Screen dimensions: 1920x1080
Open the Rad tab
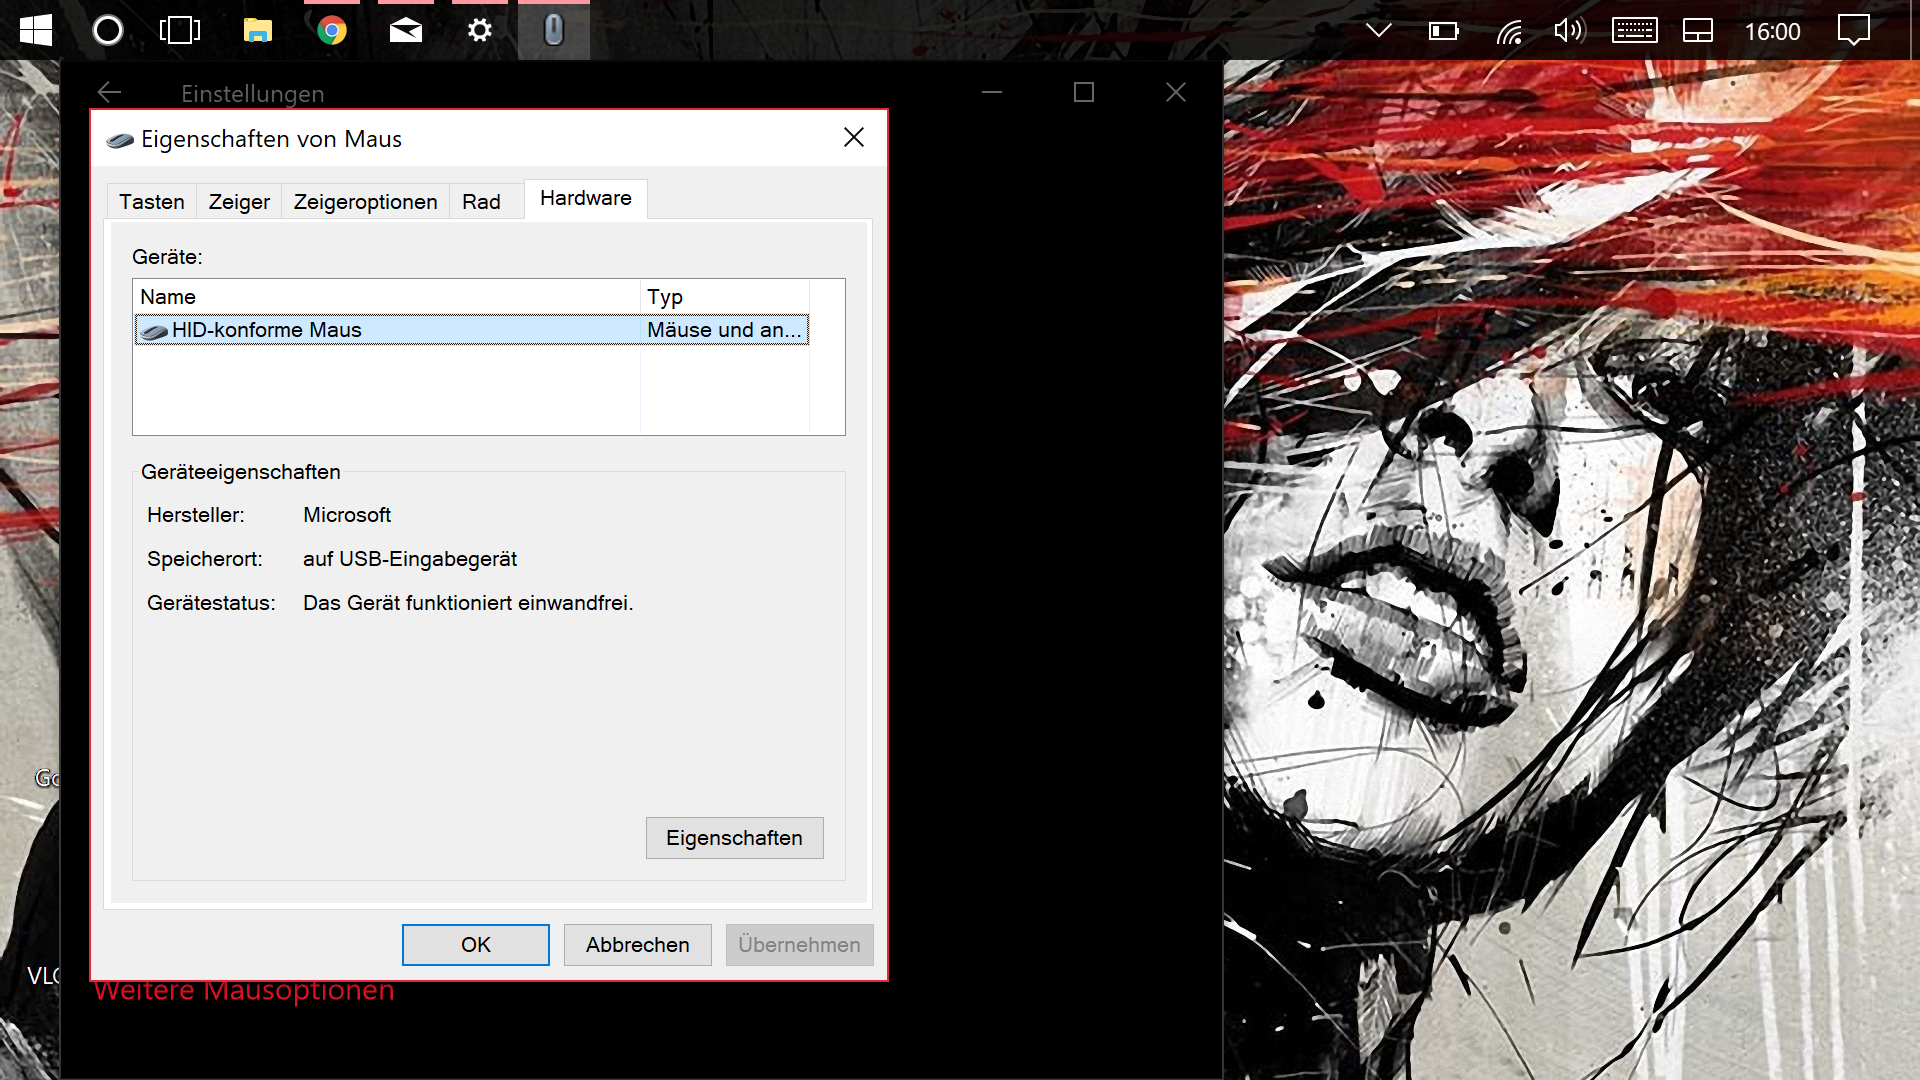481,202
